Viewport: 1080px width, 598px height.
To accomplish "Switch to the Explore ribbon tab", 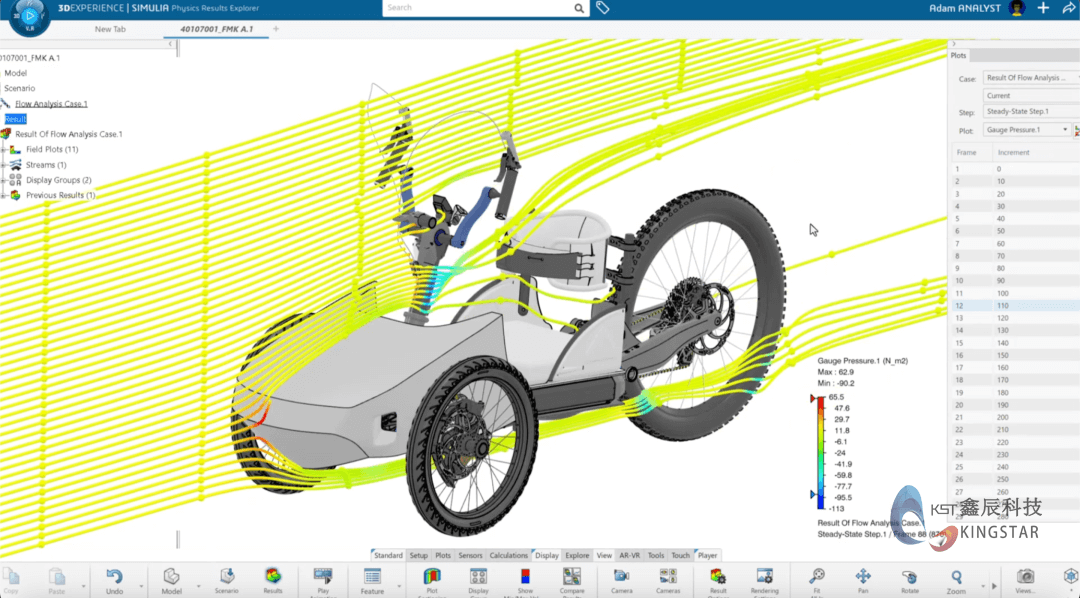I will [578, 555].
